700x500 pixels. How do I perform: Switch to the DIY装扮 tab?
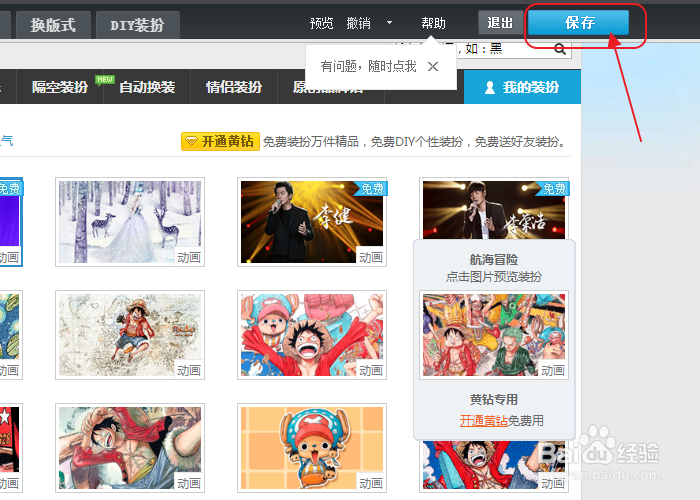click(138, 25)
